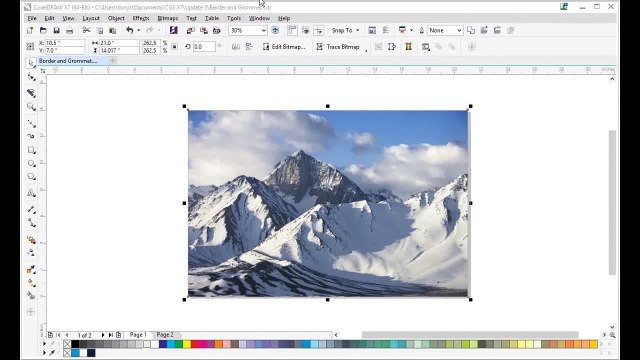Toggle show grid button
This screenshot has width=640, height=360.
305,30
